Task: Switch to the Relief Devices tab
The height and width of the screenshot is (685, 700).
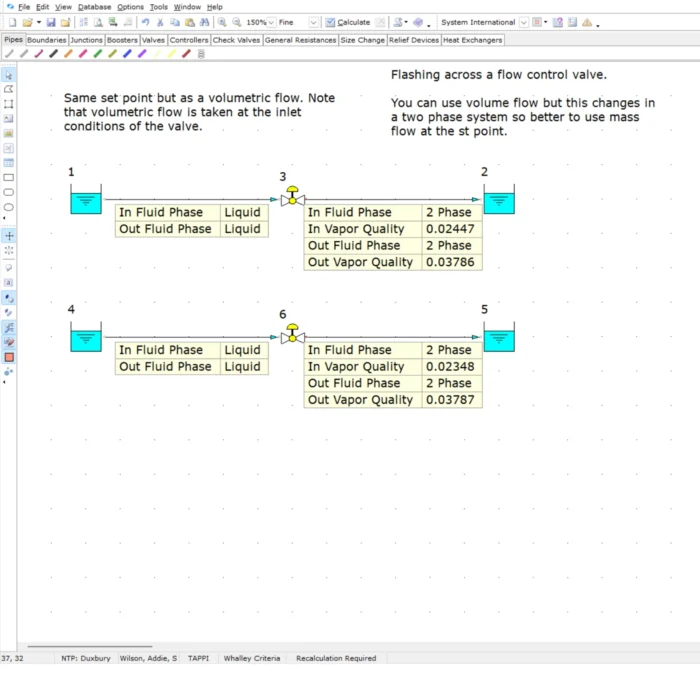Action: (x=413, y=40)
